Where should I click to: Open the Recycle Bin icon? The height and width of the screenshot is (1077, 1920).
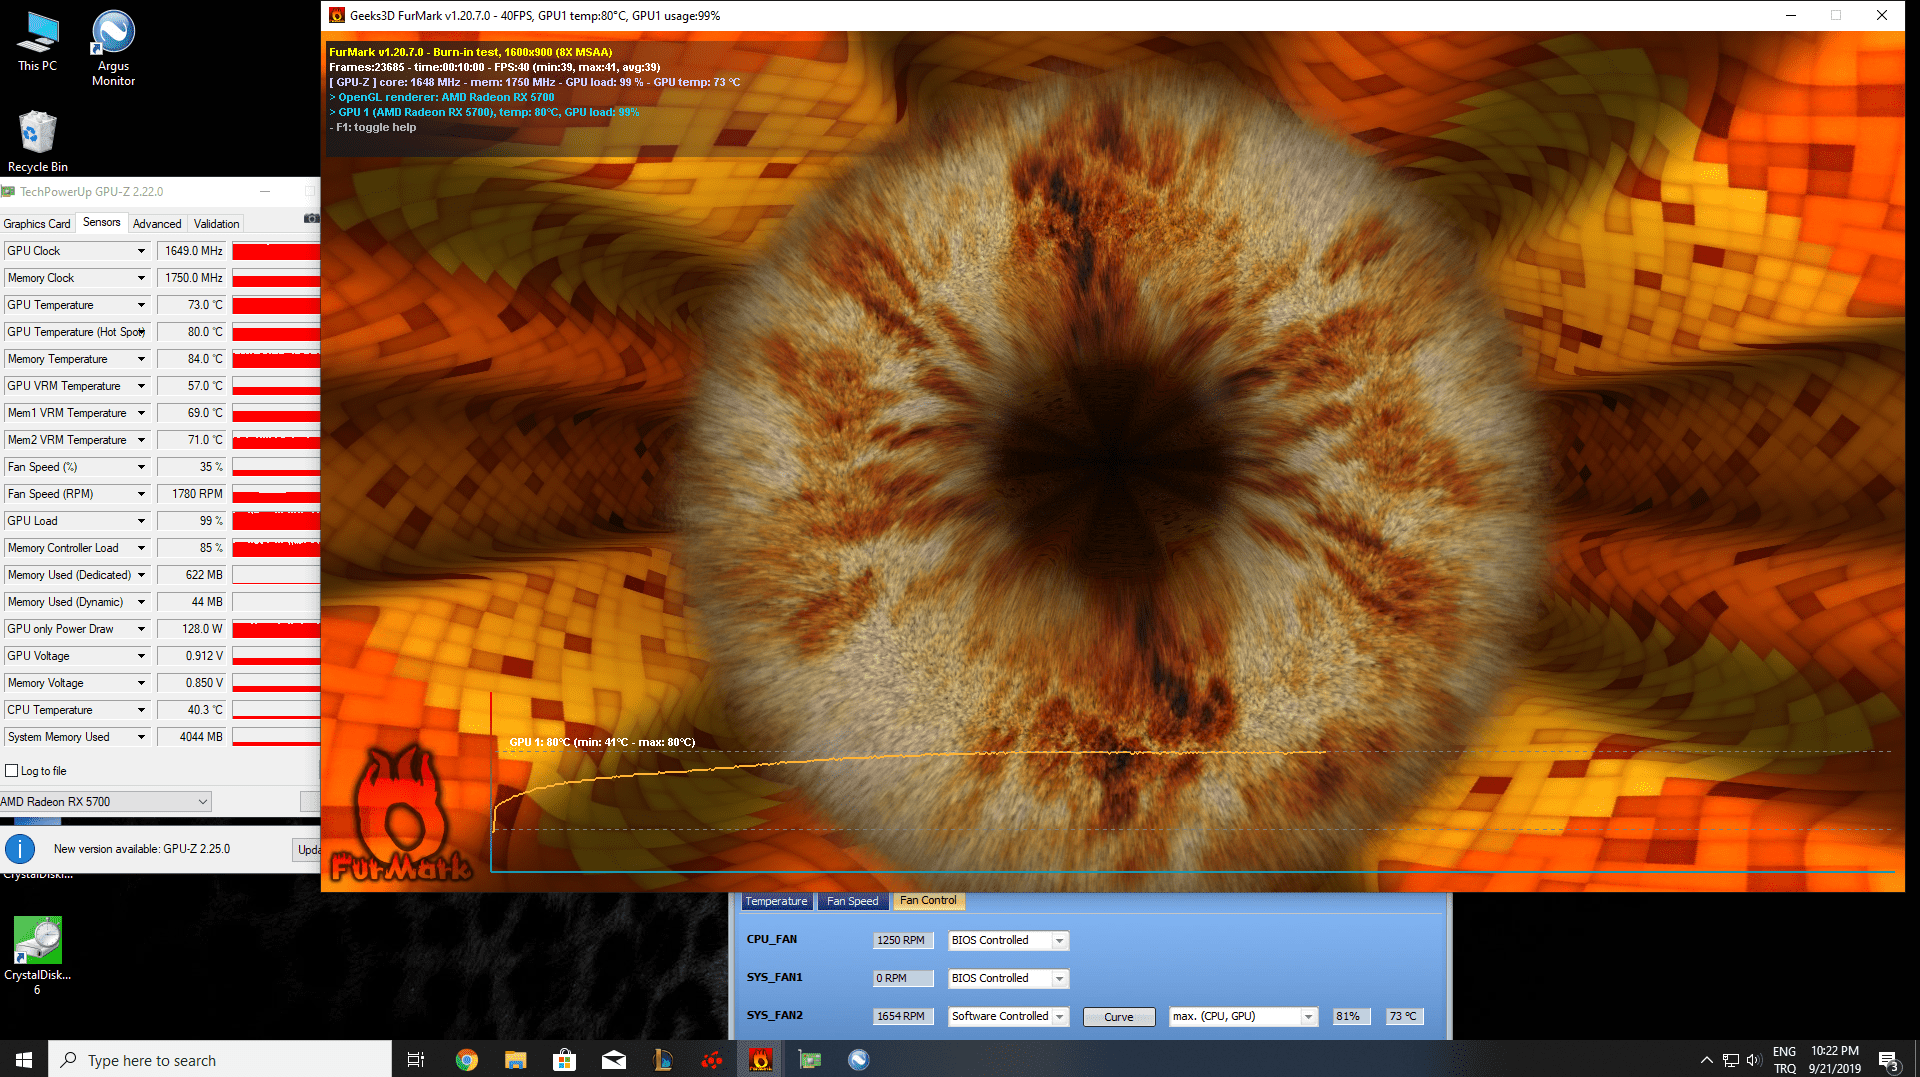click(x=38, y=141)
